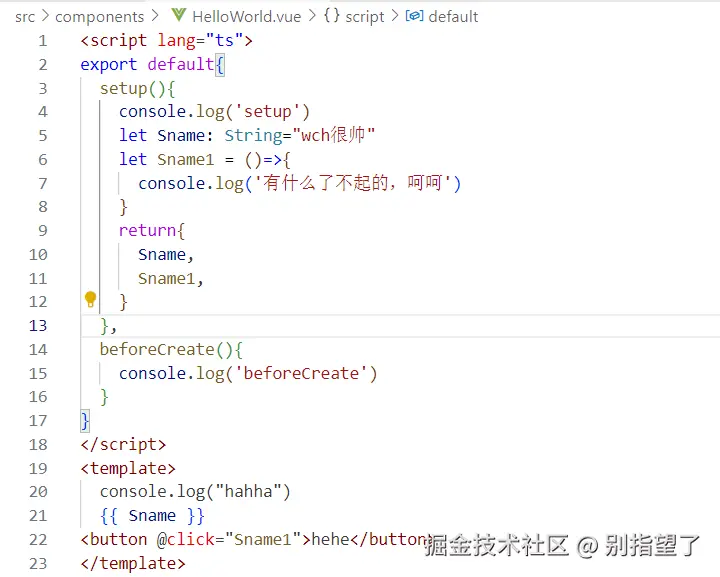
Task: Click the "hahha" string on line 20
Action: (x=248, y=492)
